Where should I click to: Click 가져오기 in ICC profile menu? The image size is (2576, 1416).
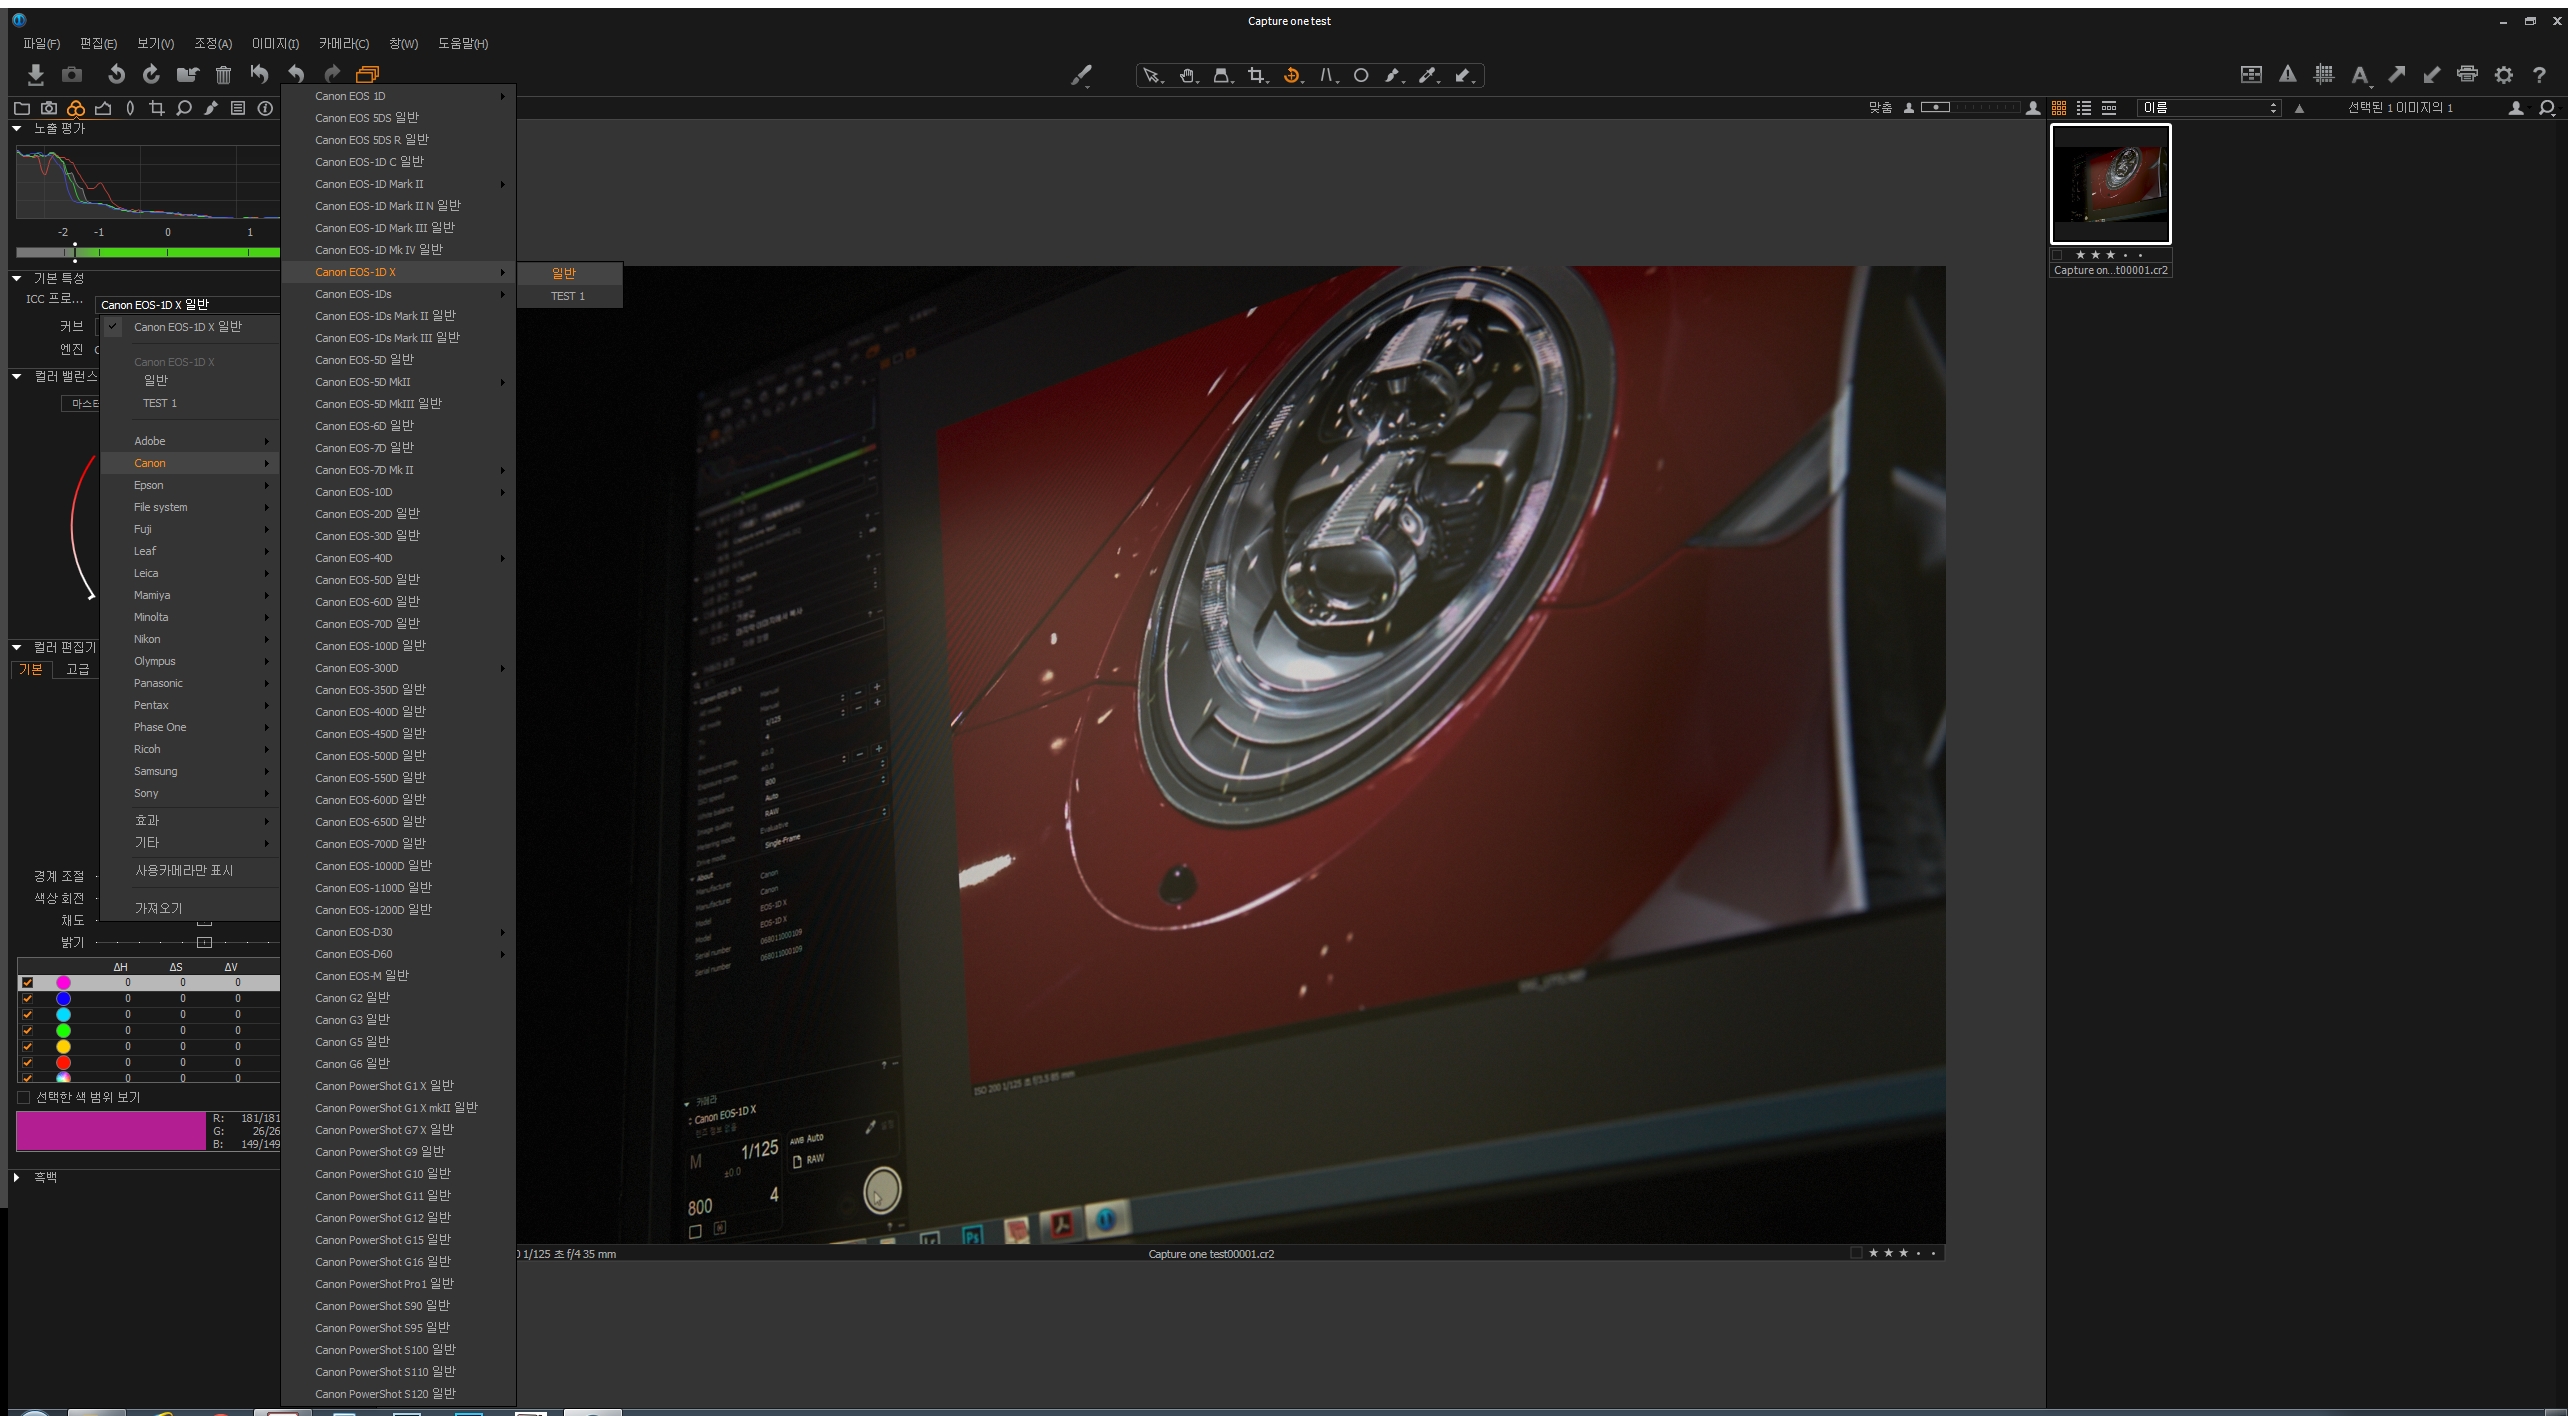158,908
